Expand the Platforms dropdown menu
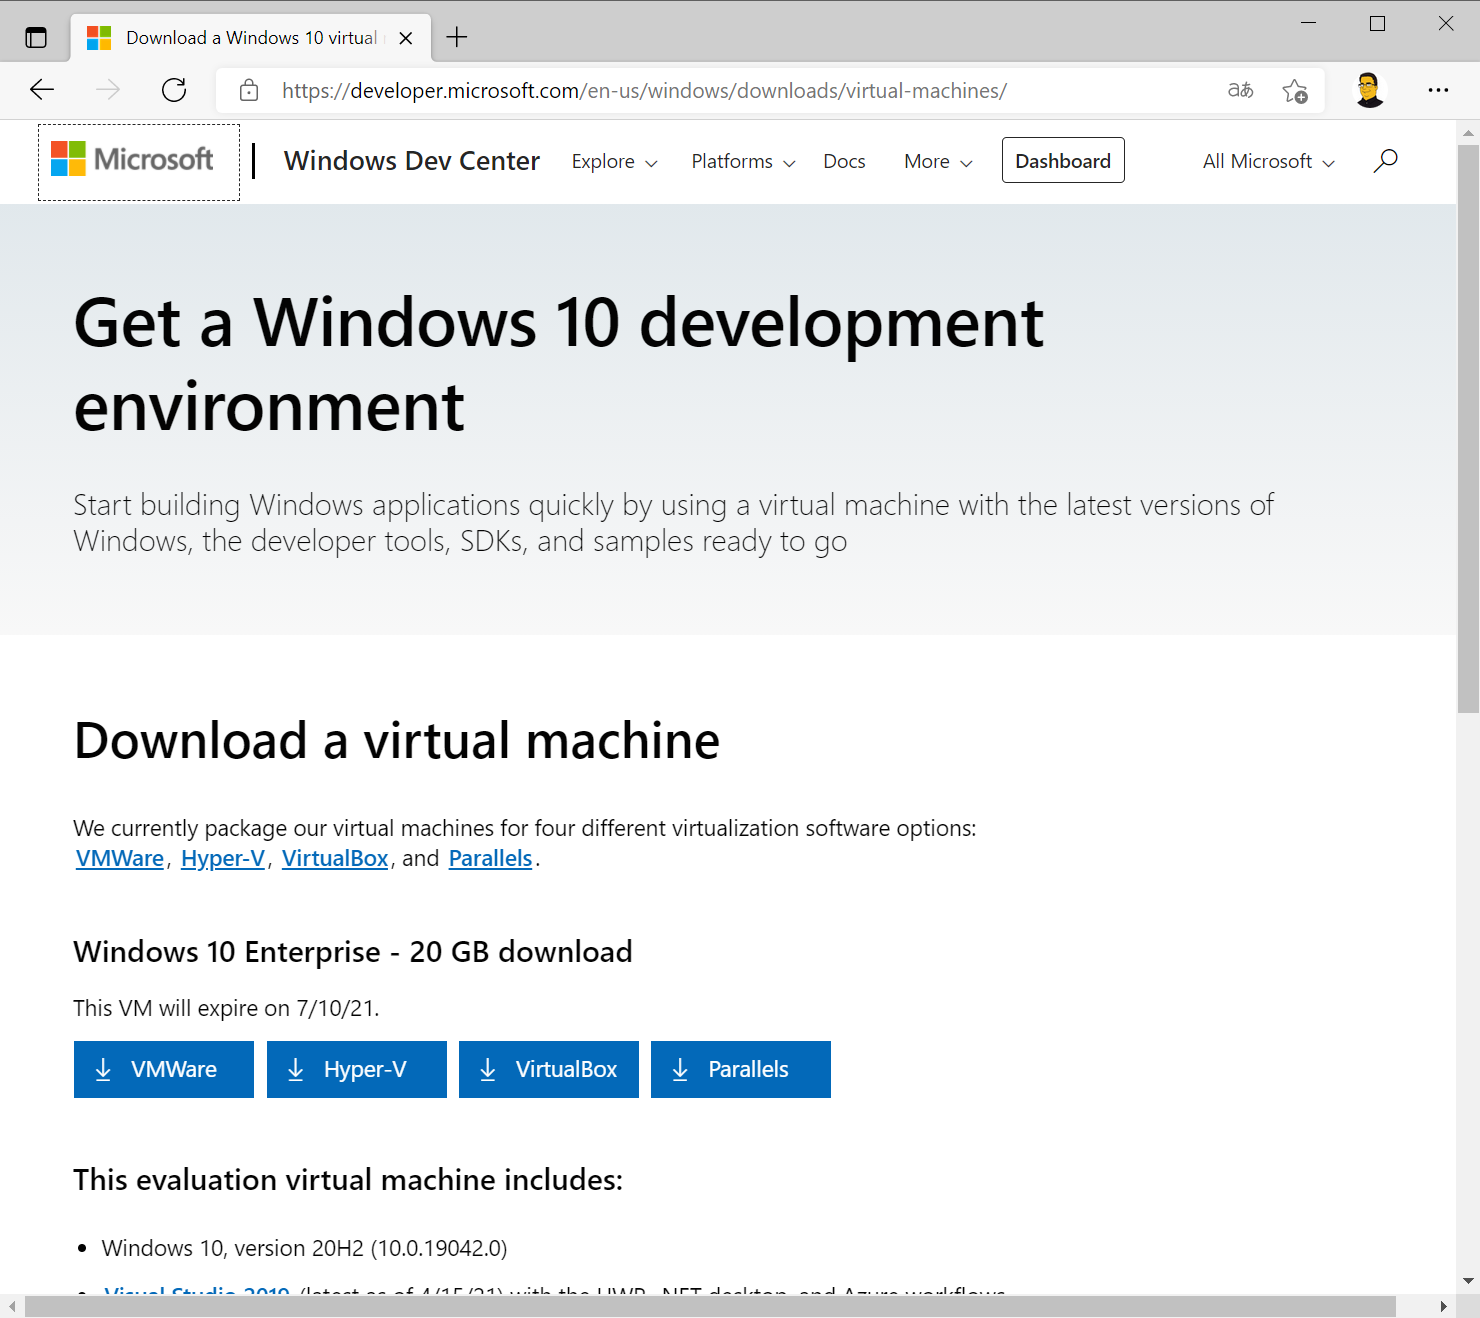The width and height of the screenshot is (1480, 1318). tap(743, 162)
